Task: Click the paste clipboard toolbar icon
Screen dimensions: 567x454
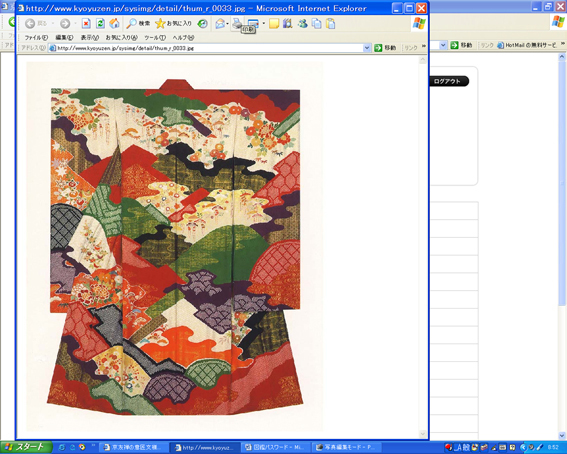Action: click(331, 23)
